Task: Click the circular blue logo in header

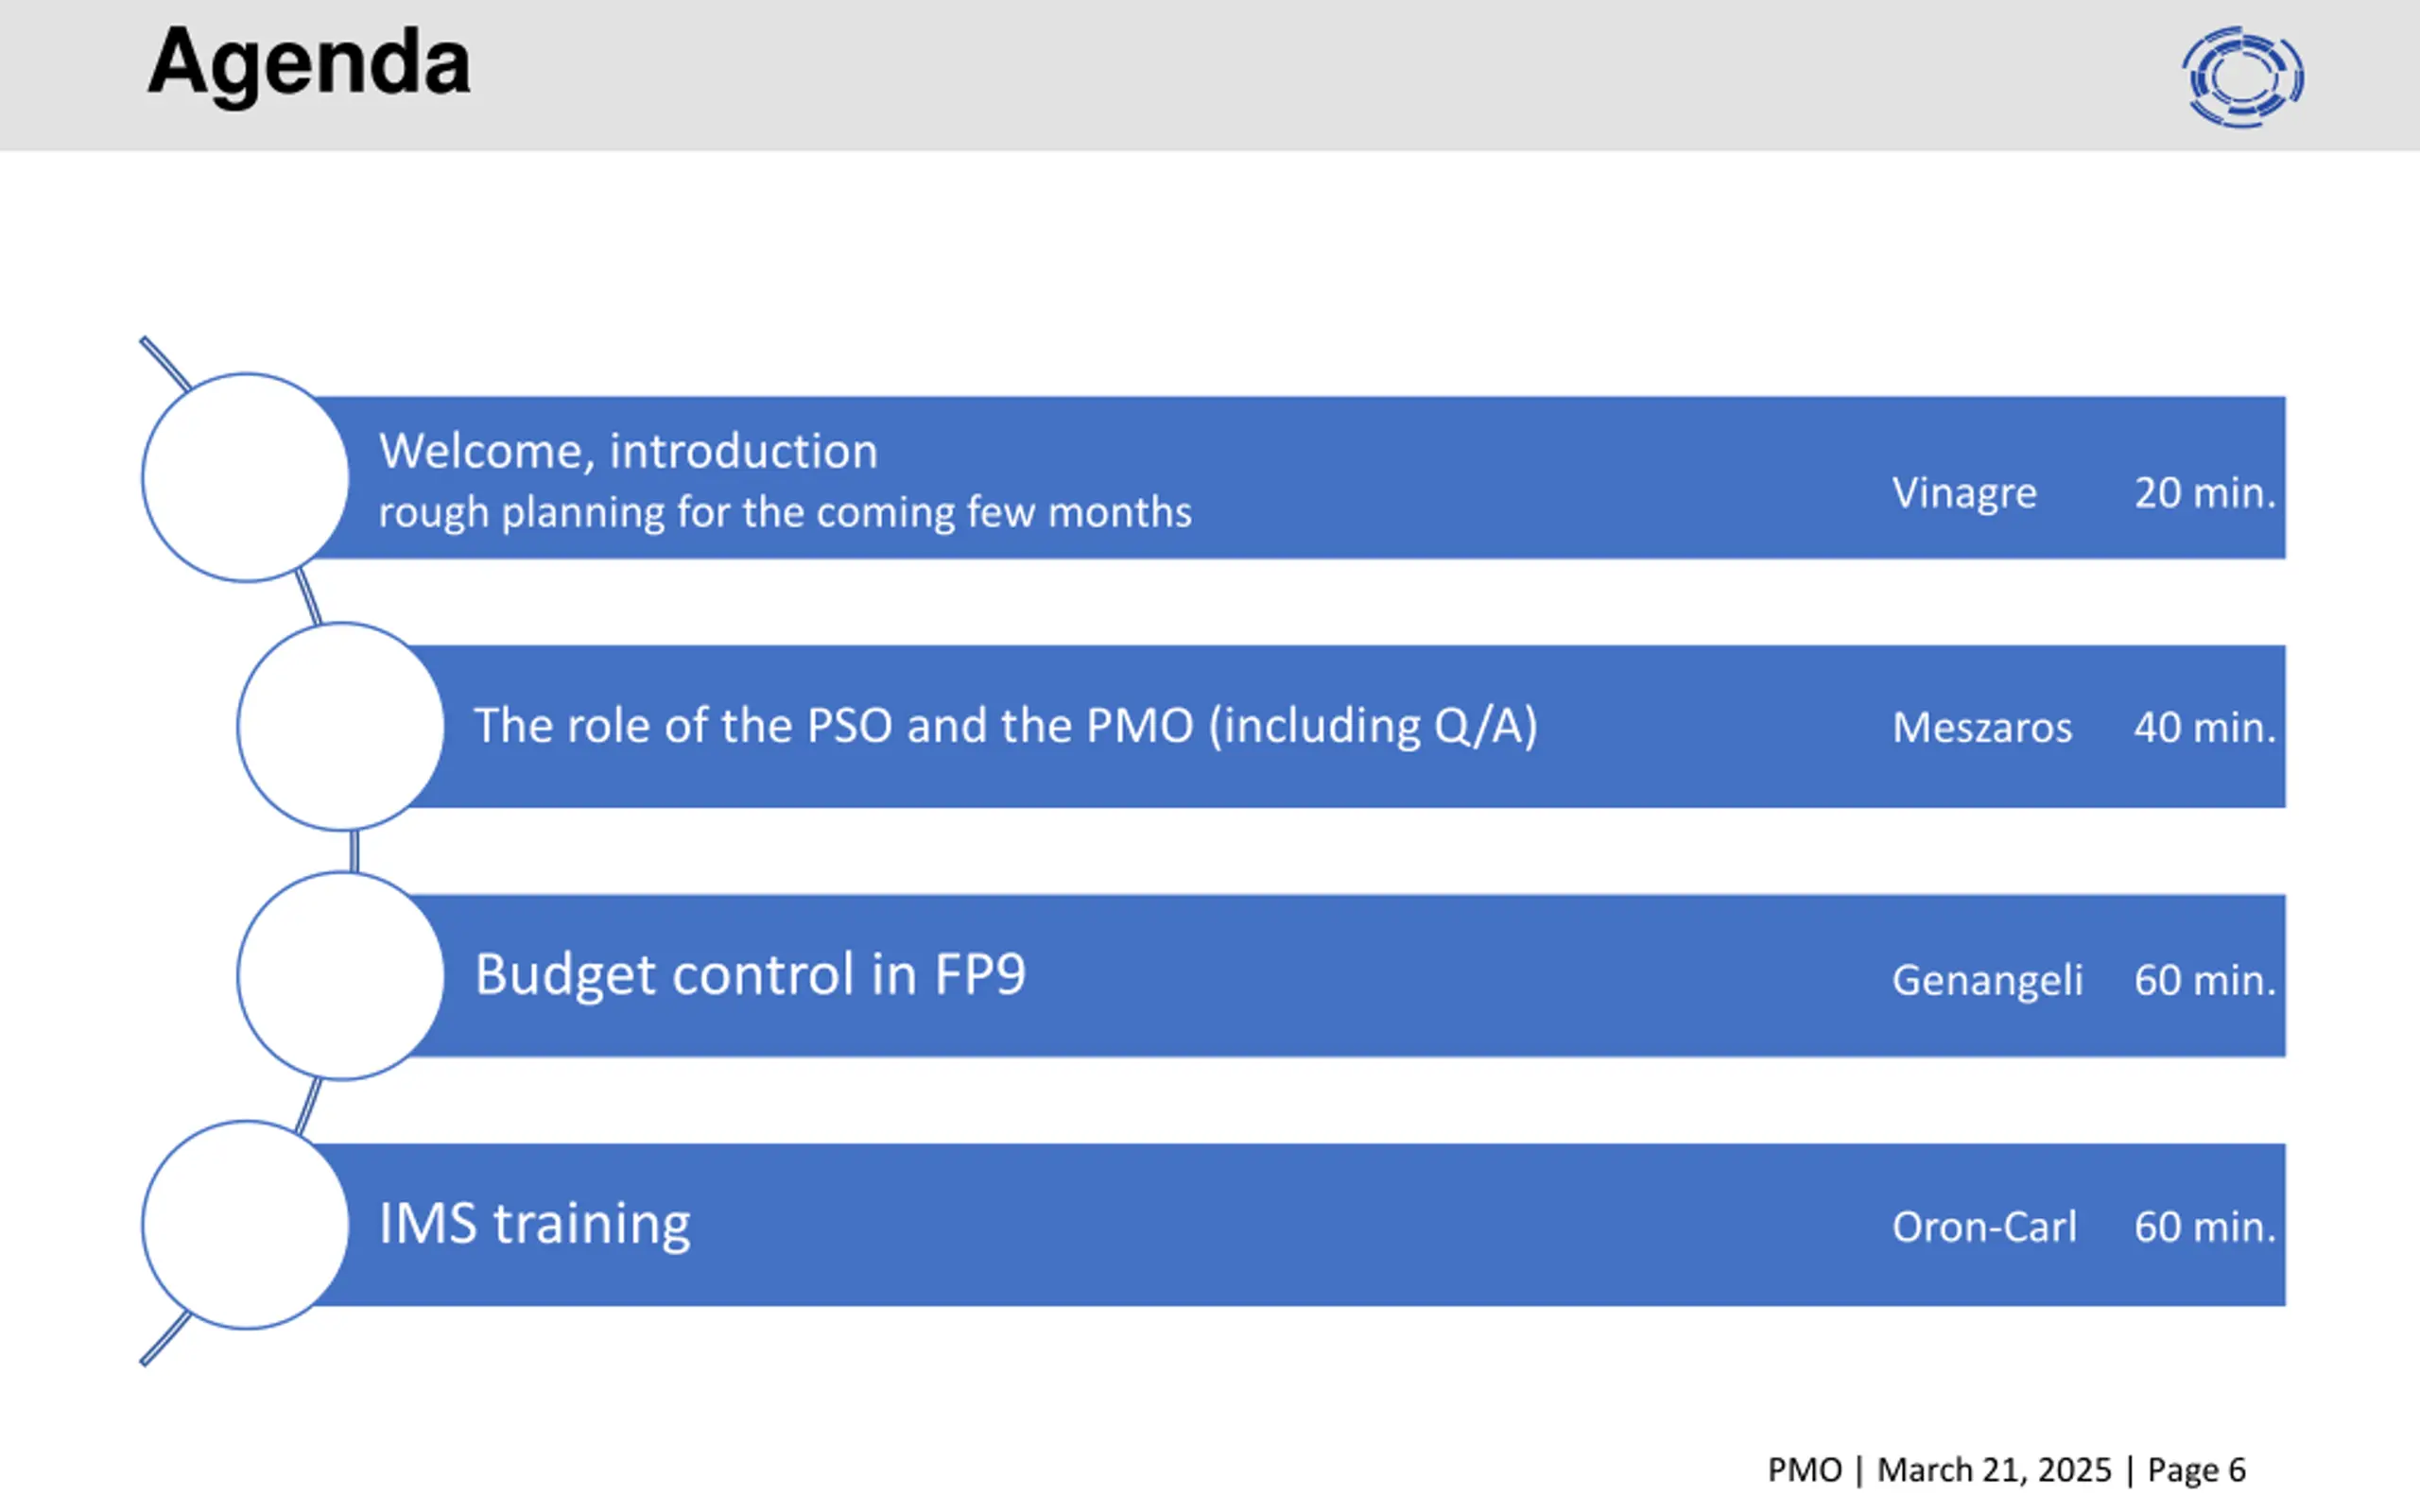Action: coord(2243,77)
